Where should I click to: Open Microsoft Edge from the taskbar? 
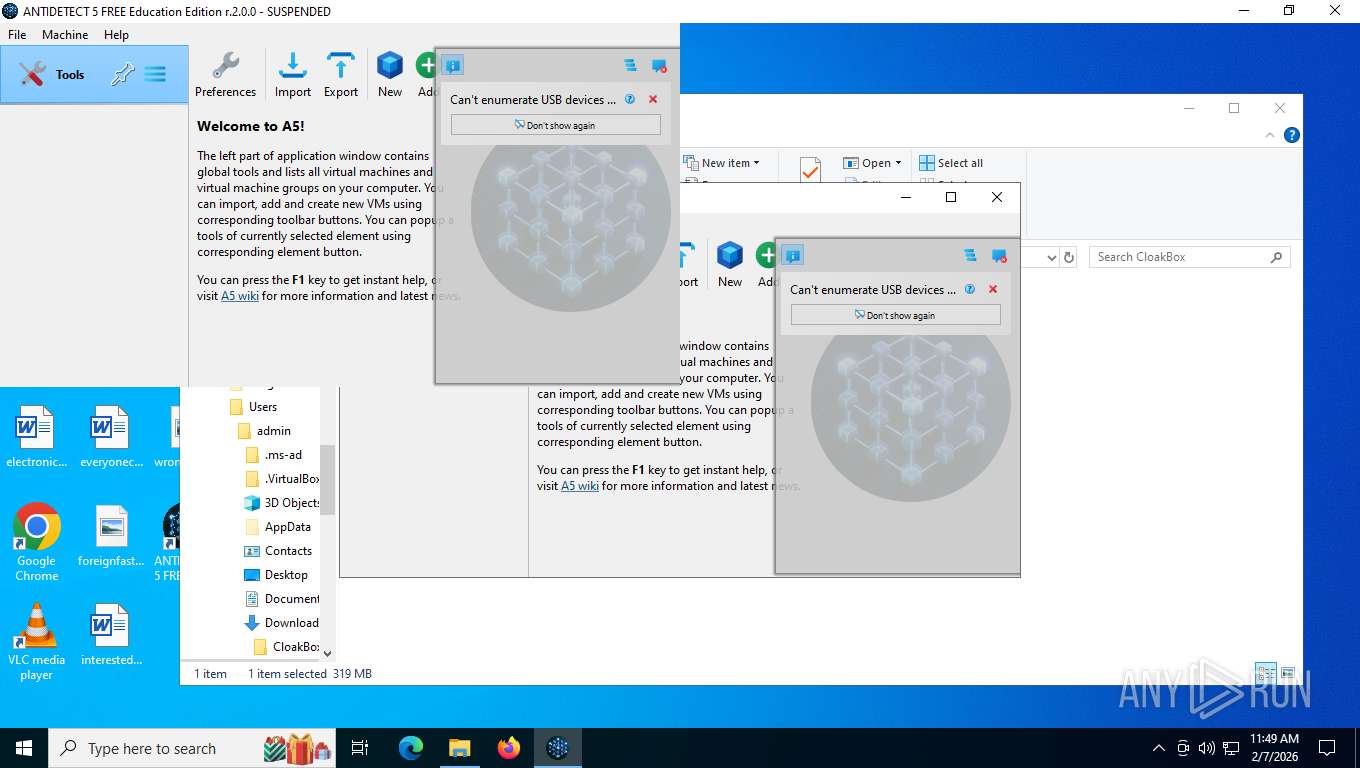click(411, 748)
